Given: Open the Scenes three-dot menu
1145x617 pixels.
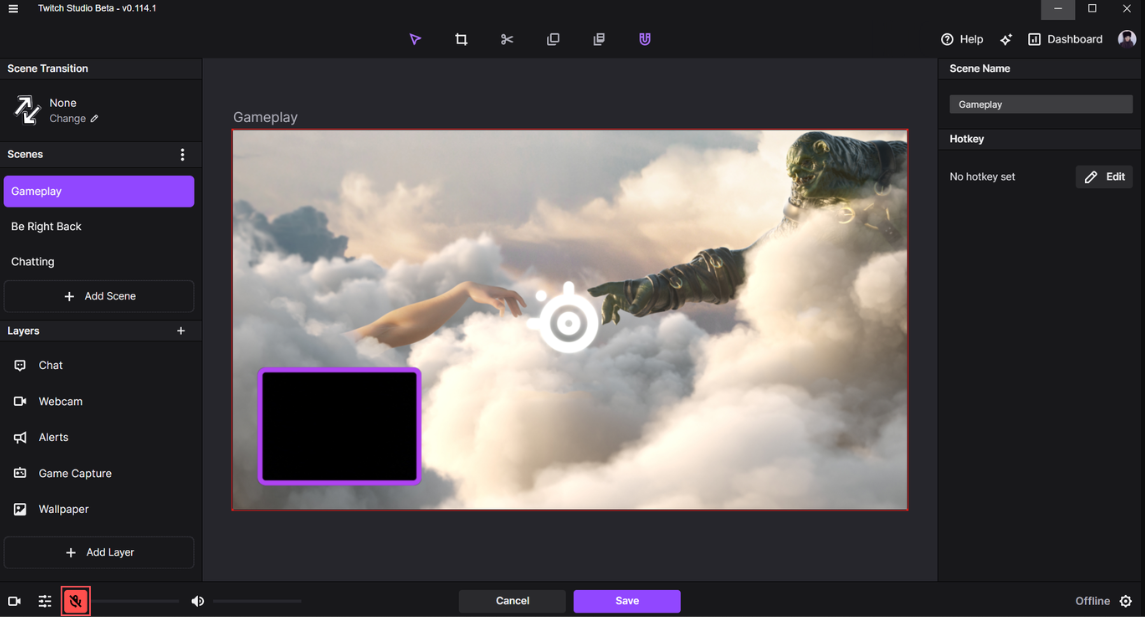Looking at the screenshot, I should click(x=183, y=154).
